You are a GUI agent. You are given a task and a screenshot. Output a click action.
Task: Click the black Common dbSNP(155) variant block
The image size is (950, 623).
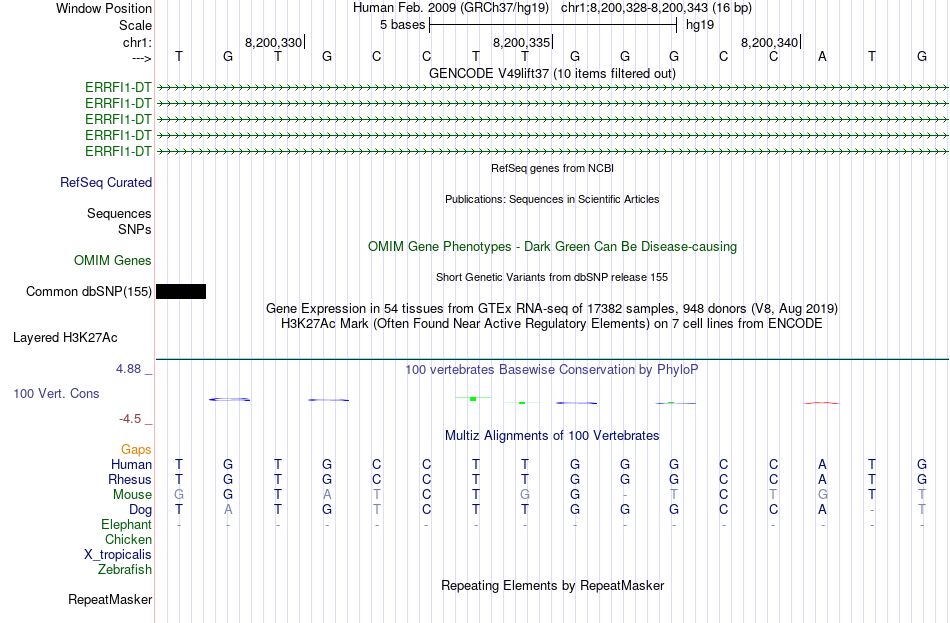tap(181, 292)
